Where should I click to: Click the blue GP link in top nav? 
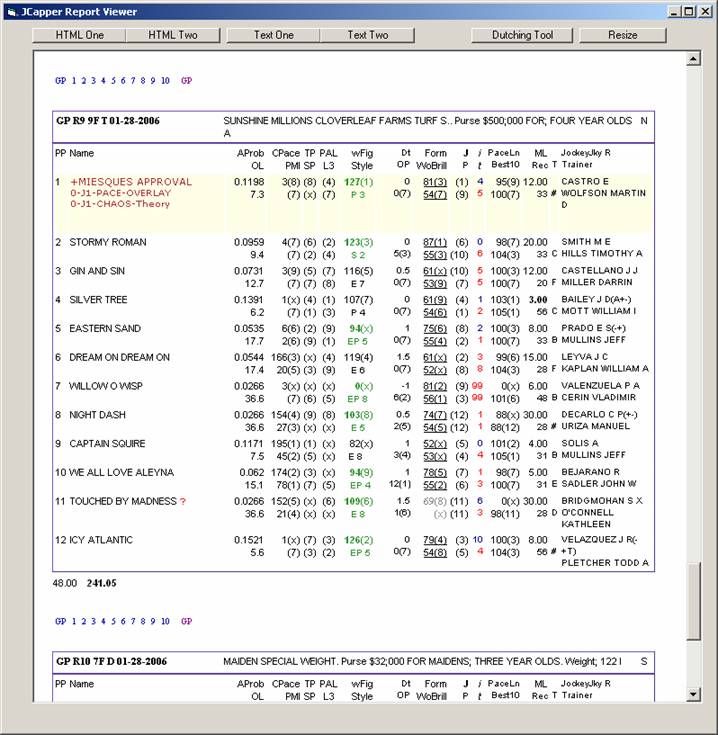[60, 81]
